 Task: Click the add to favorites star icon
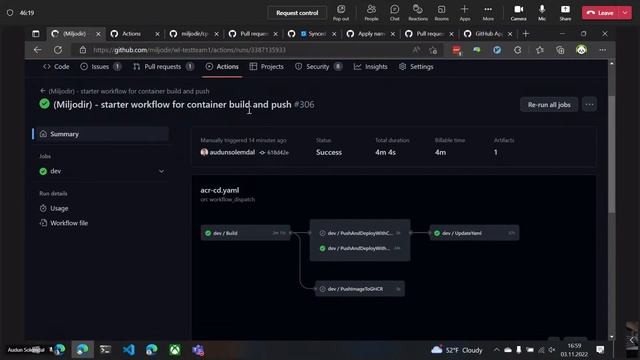click(433, 50)
